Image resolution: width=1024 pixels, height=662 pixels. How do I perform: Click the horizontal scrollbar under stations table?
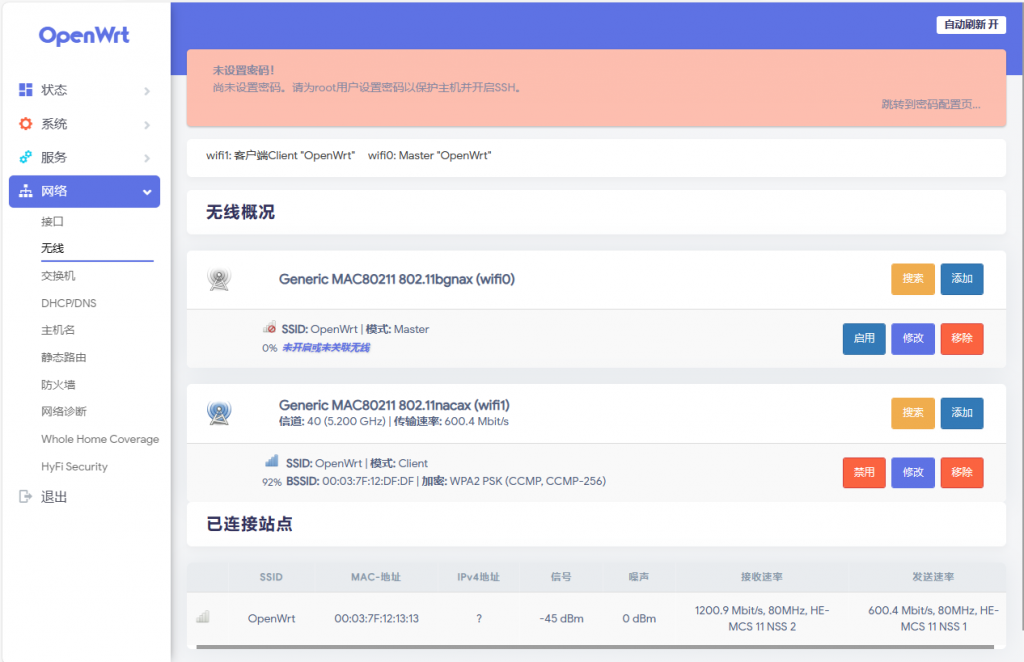point(595,647)
